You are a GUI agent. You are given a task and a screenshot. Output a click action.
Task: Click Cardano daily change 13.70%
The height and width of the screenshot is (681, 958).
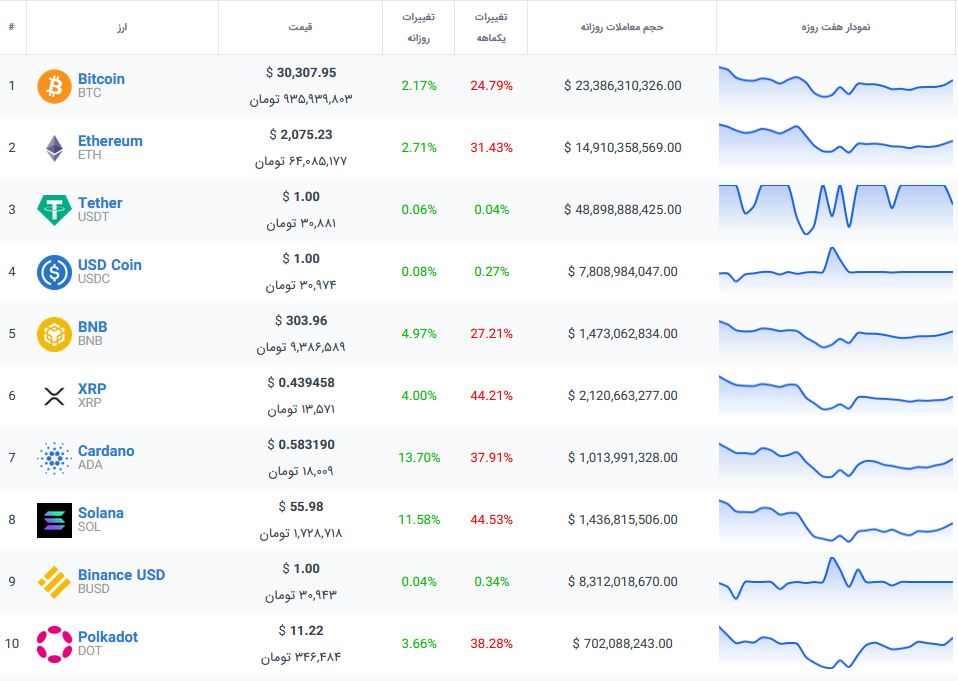pos(419,457)
